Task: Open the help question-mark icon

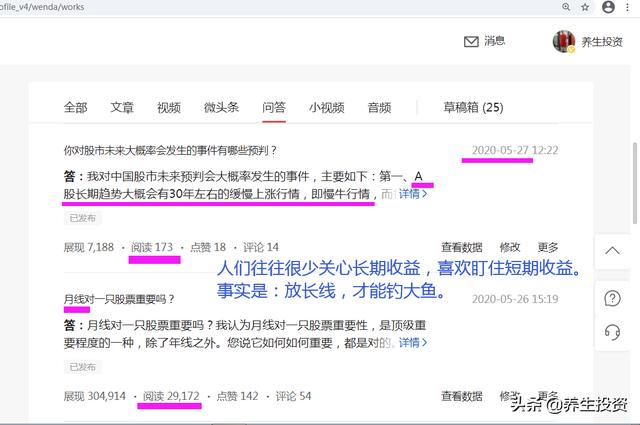Action: pyautogui.click(x=612, y=298)
